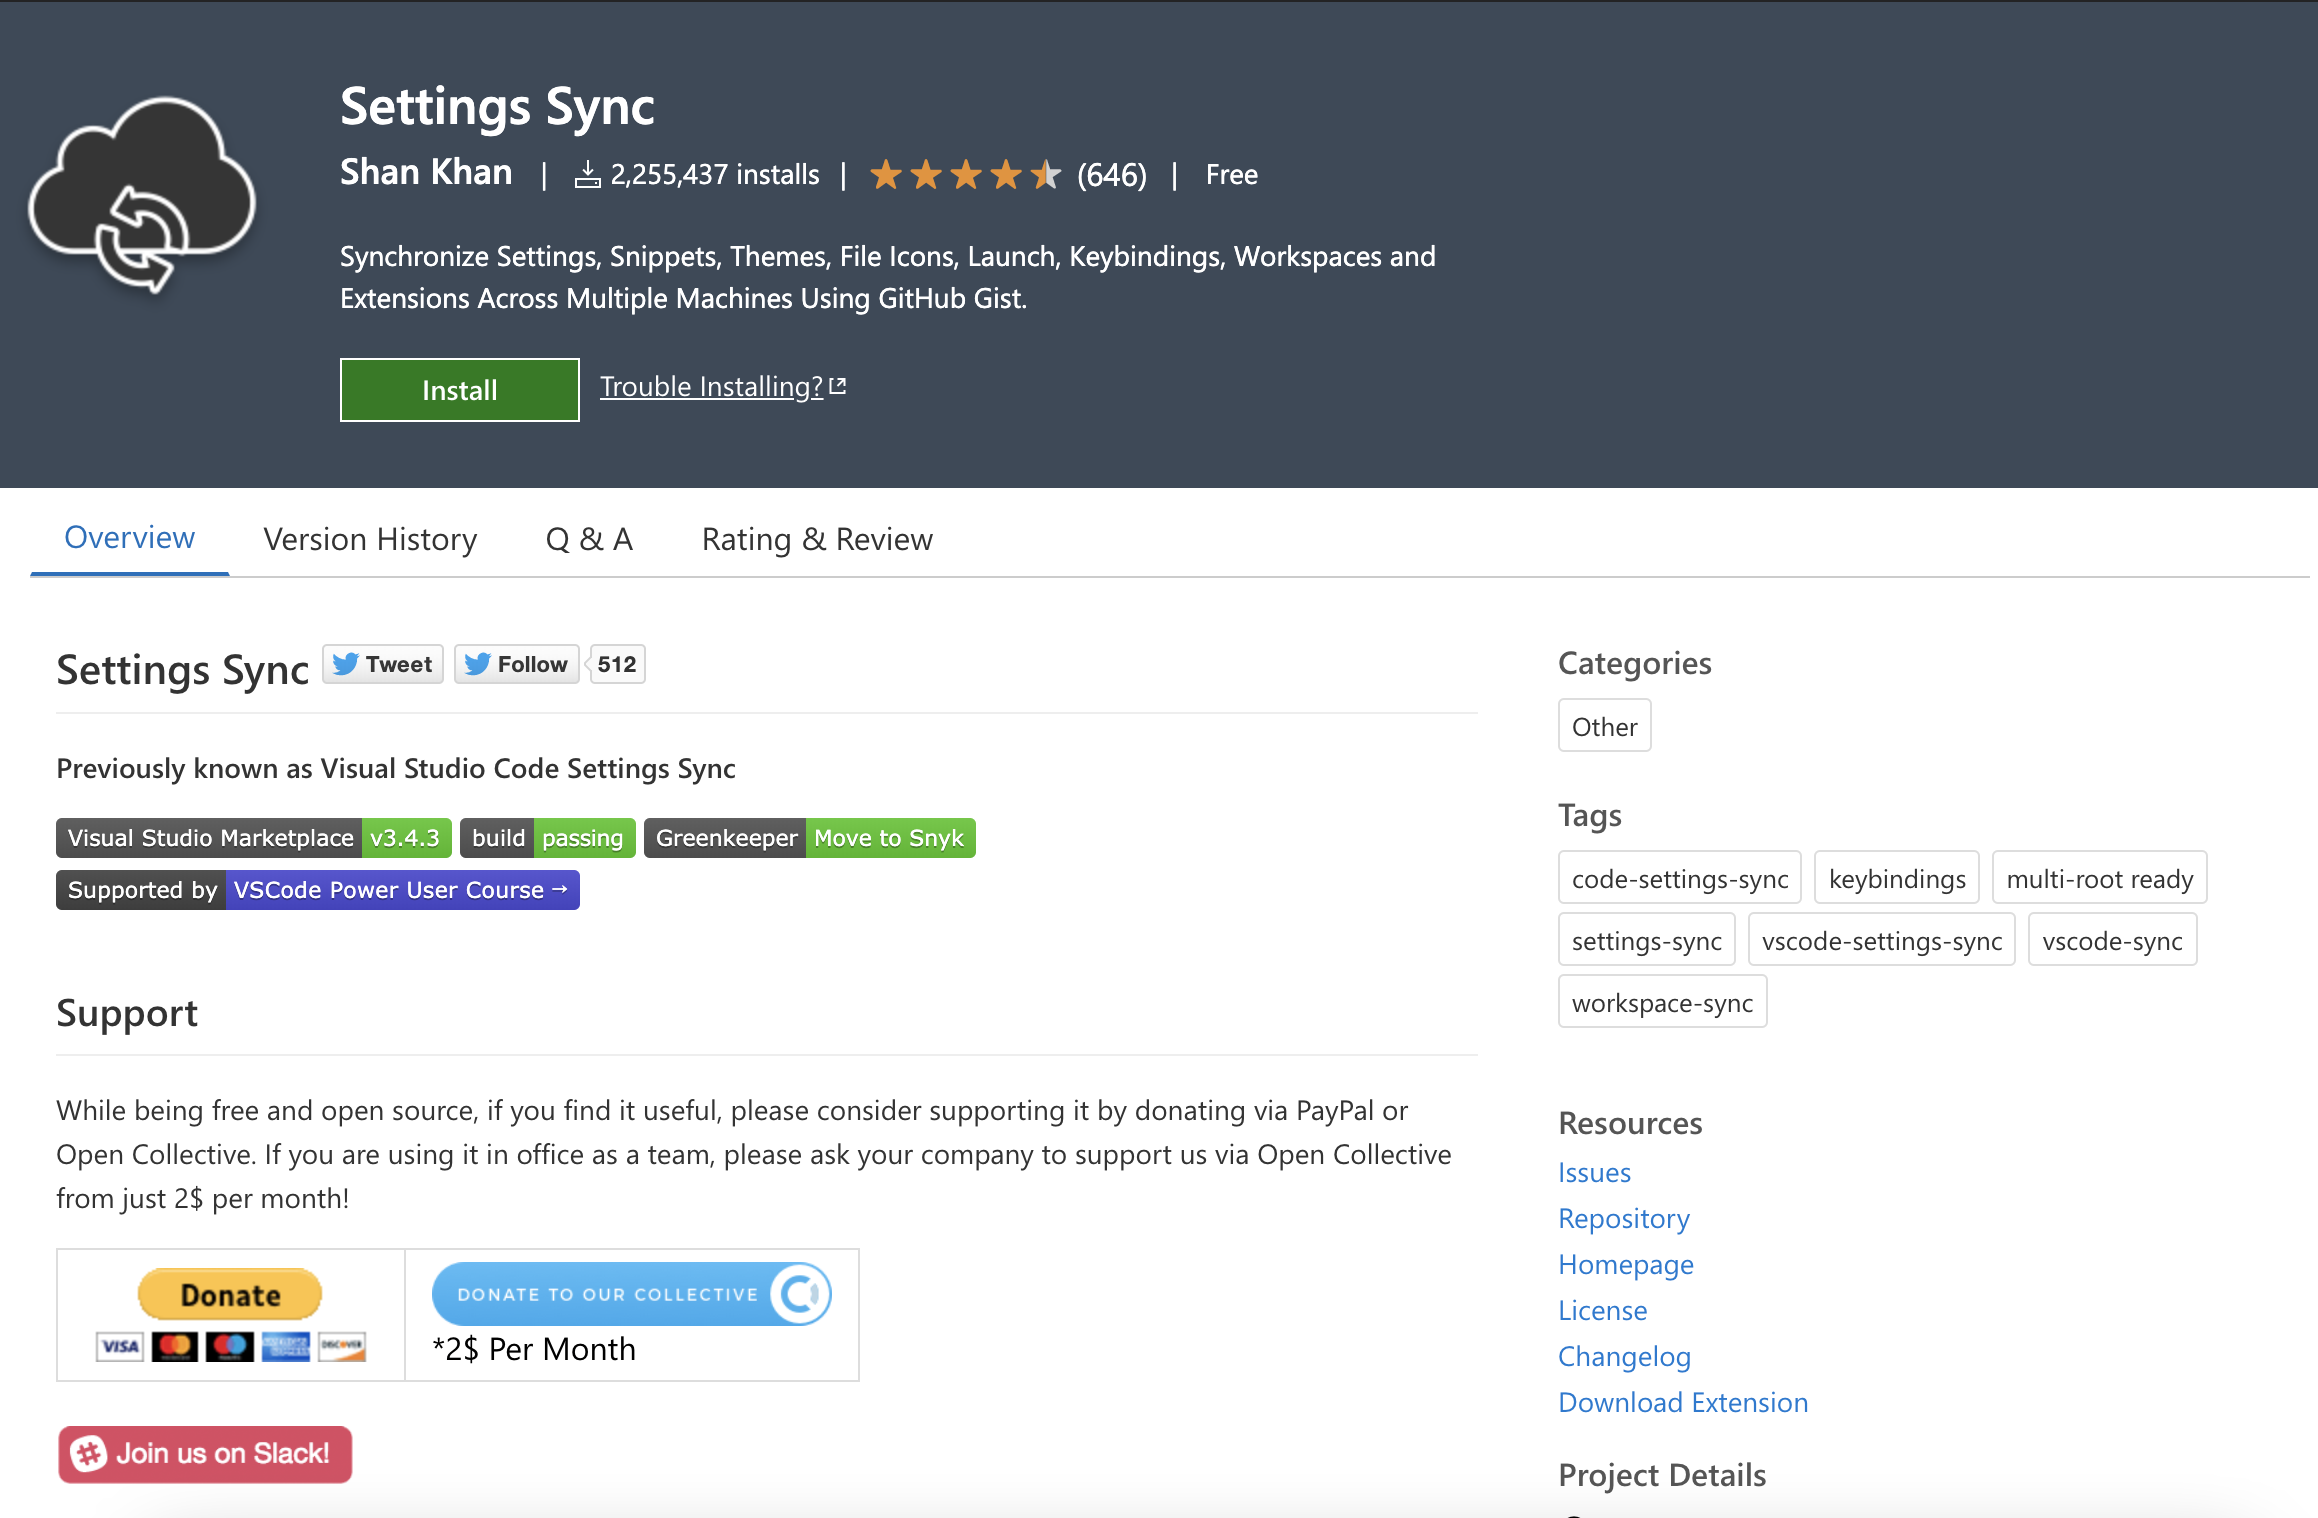The width and height of the screenshot is (2318, 1518).
Task: Switch to the Version History tab
Action: 370,539
